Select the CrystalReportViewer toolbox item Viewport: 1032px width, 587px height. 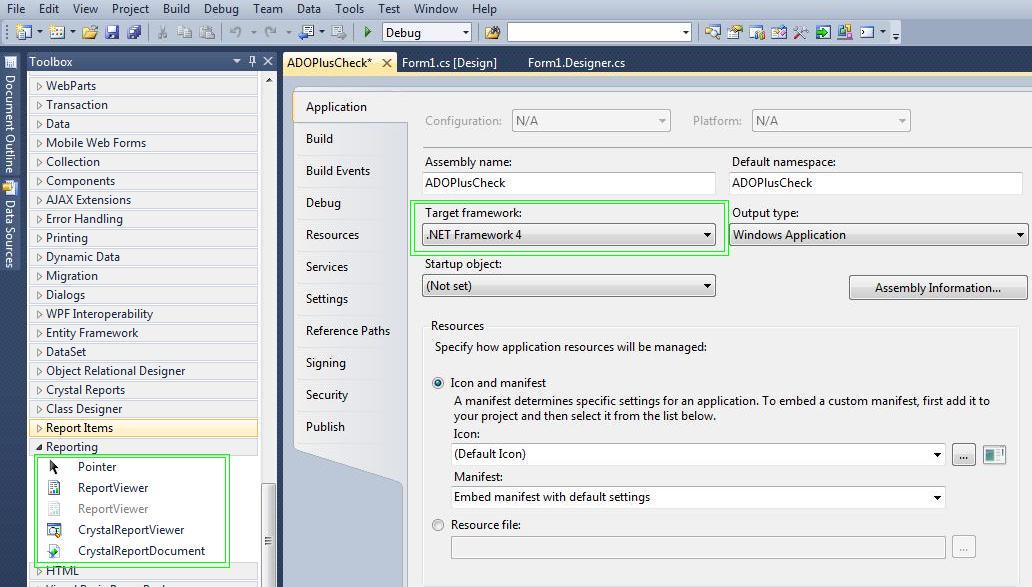(131, 530)
